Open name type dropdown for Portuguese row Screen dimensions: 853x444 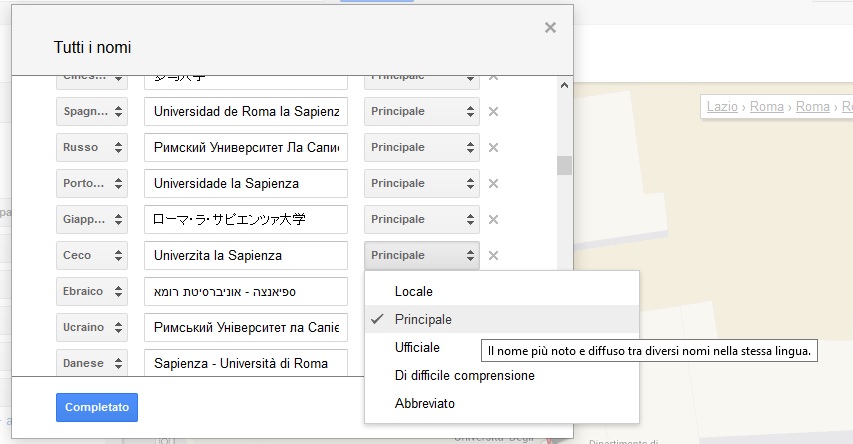422,183
